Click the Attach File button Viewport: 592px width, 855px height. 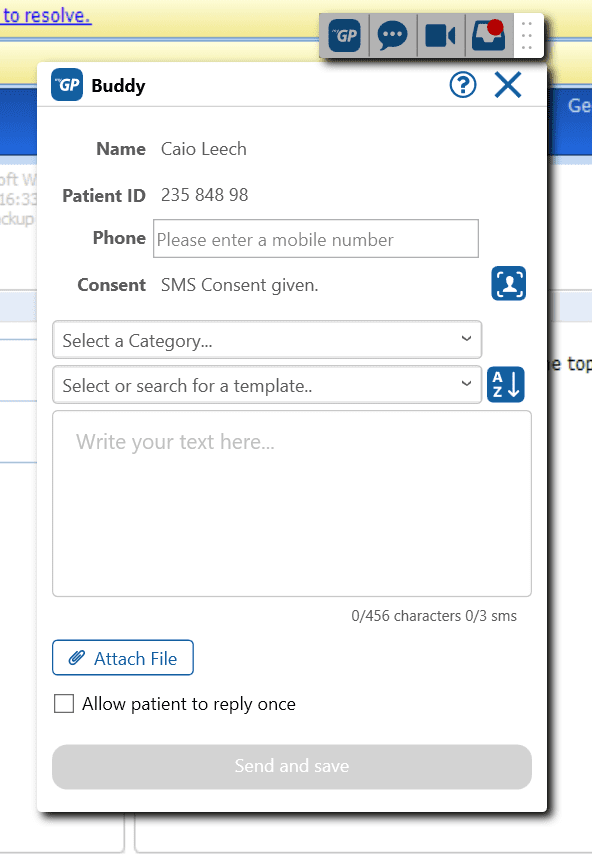point(123,658)
